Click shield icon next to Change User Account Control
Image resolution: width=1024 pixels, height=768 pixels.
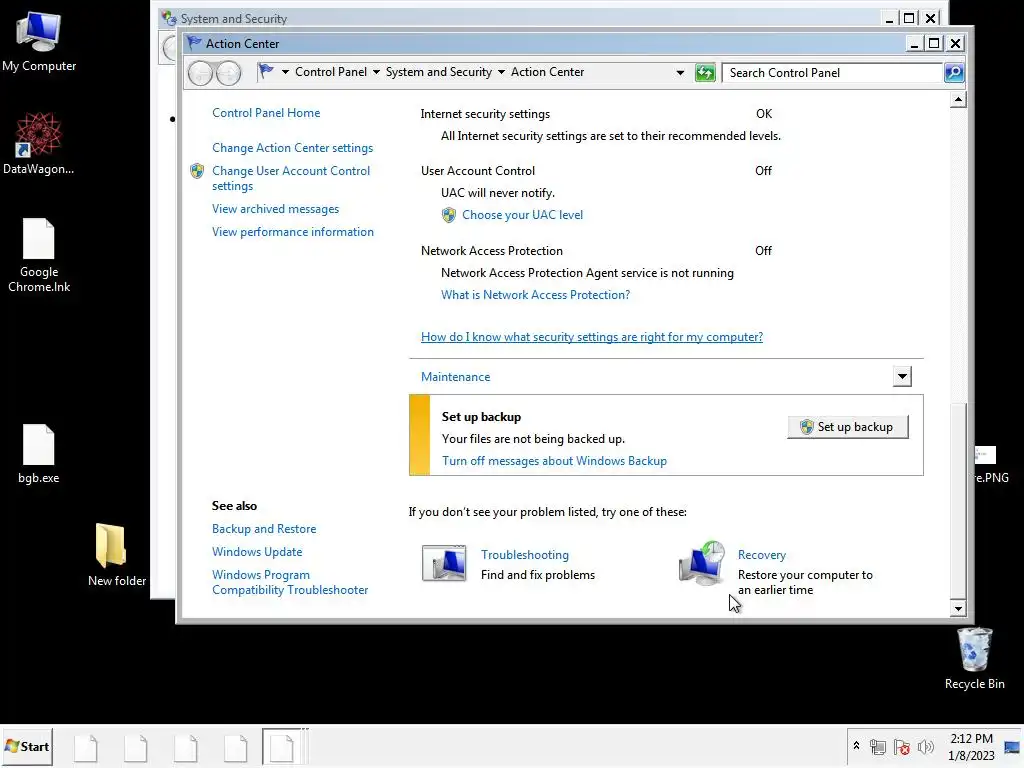pyautogui.click(x=197, y=171)
